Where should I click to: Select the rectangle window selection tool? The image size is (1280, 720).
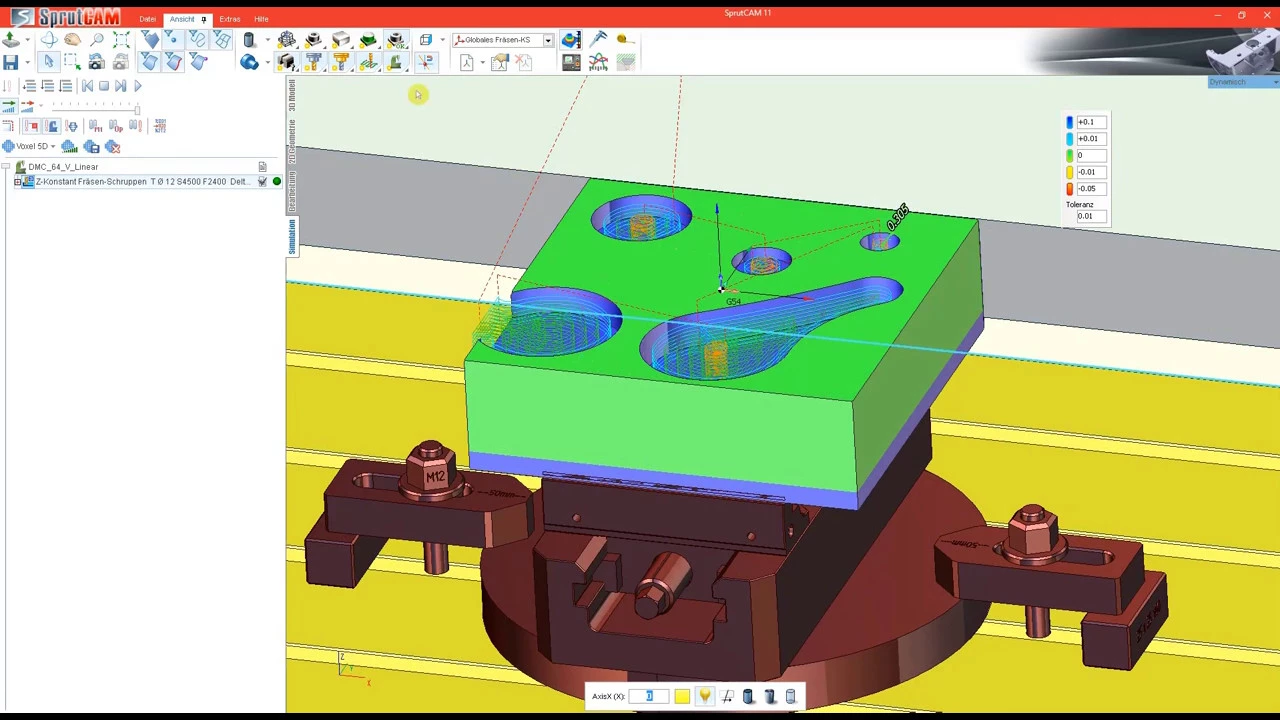[72, 62]
